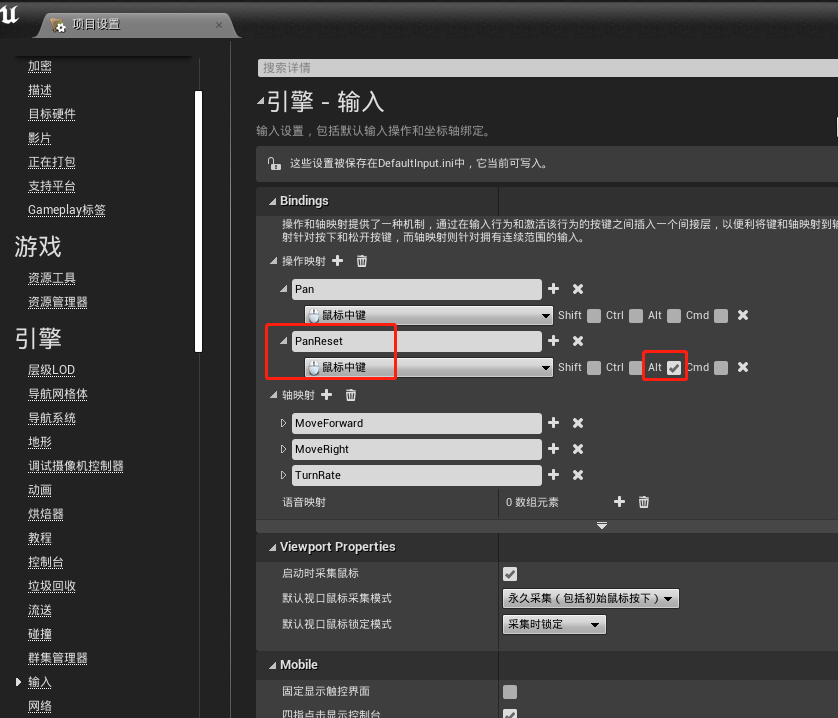The width and height of the screenshot is (838, 718).
Task: Clear all axis mappings with trash icon
Action: click(x=351, y=395)
